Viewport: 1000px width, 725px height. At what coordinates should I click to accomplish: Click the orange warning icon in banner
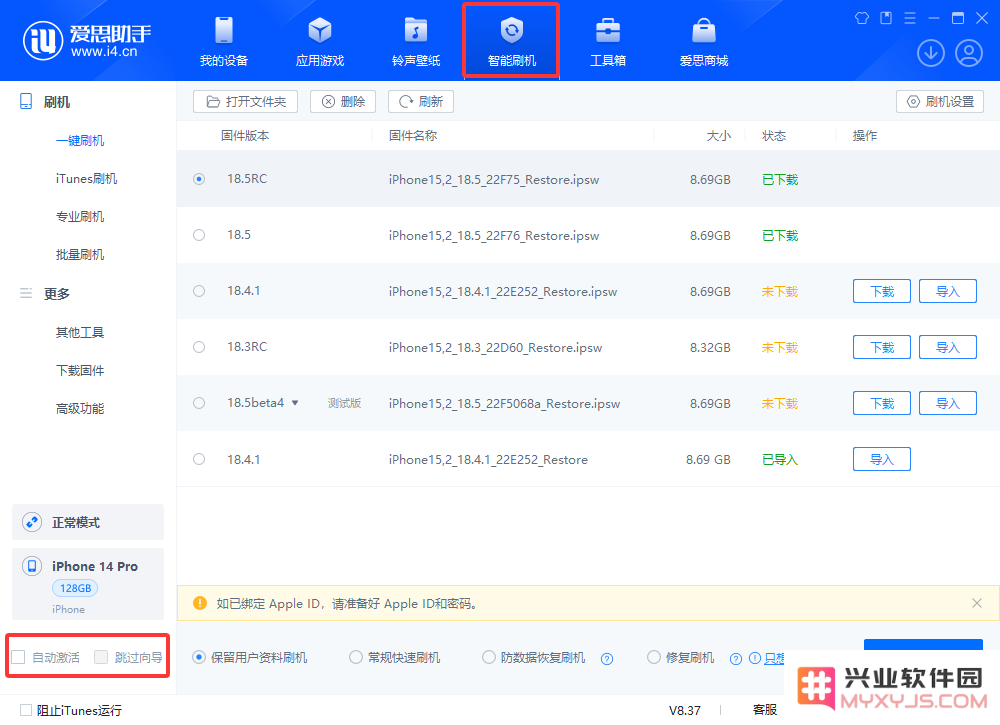[x=200, y=603]
